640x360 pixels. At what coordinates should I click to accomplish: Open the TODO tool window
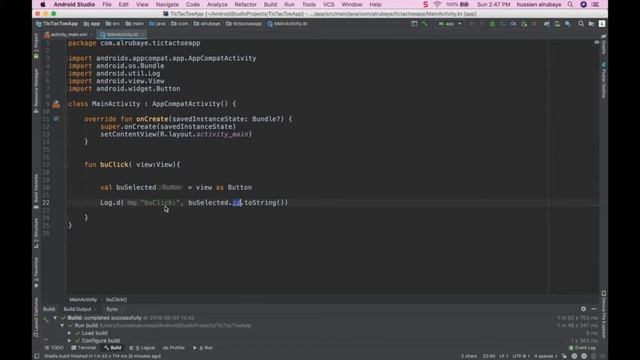click(x=54, y=348)
